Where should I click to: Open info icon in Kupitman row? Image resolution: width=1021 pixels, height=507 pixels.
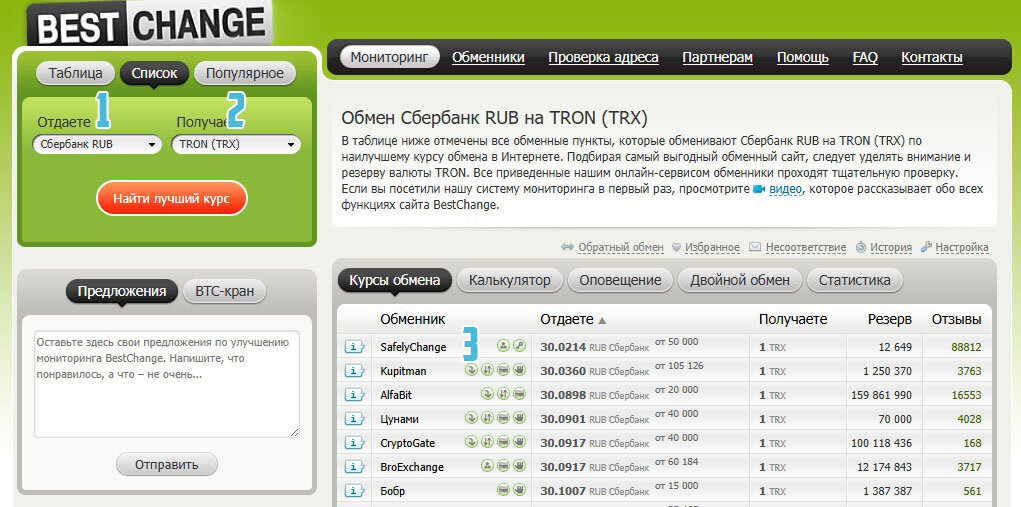[x=354, y=371]
